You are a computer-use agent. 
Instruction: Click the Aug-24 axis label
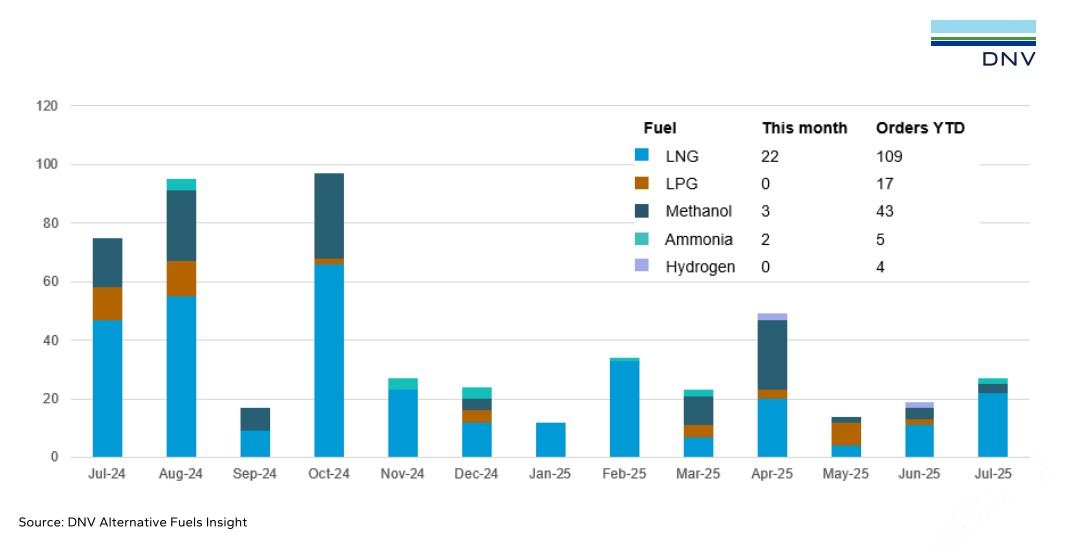tap(181, 474)
